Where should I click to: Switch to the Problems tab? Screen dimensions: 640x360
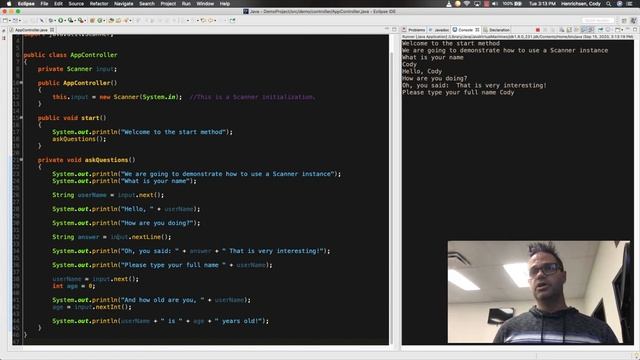click(413, 30)
